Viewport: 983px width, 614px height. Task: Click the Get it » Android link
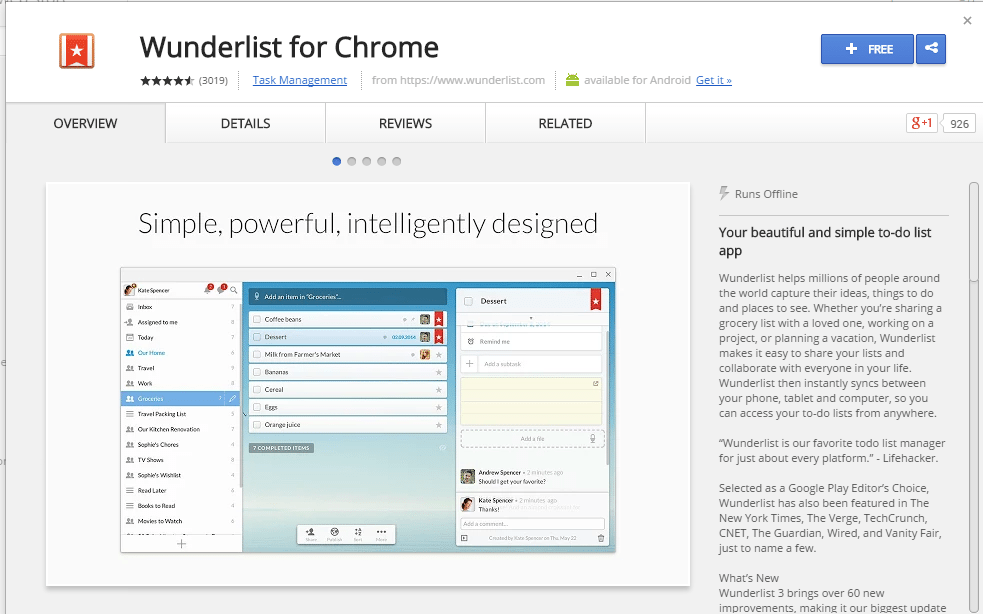tap(713, 80)
